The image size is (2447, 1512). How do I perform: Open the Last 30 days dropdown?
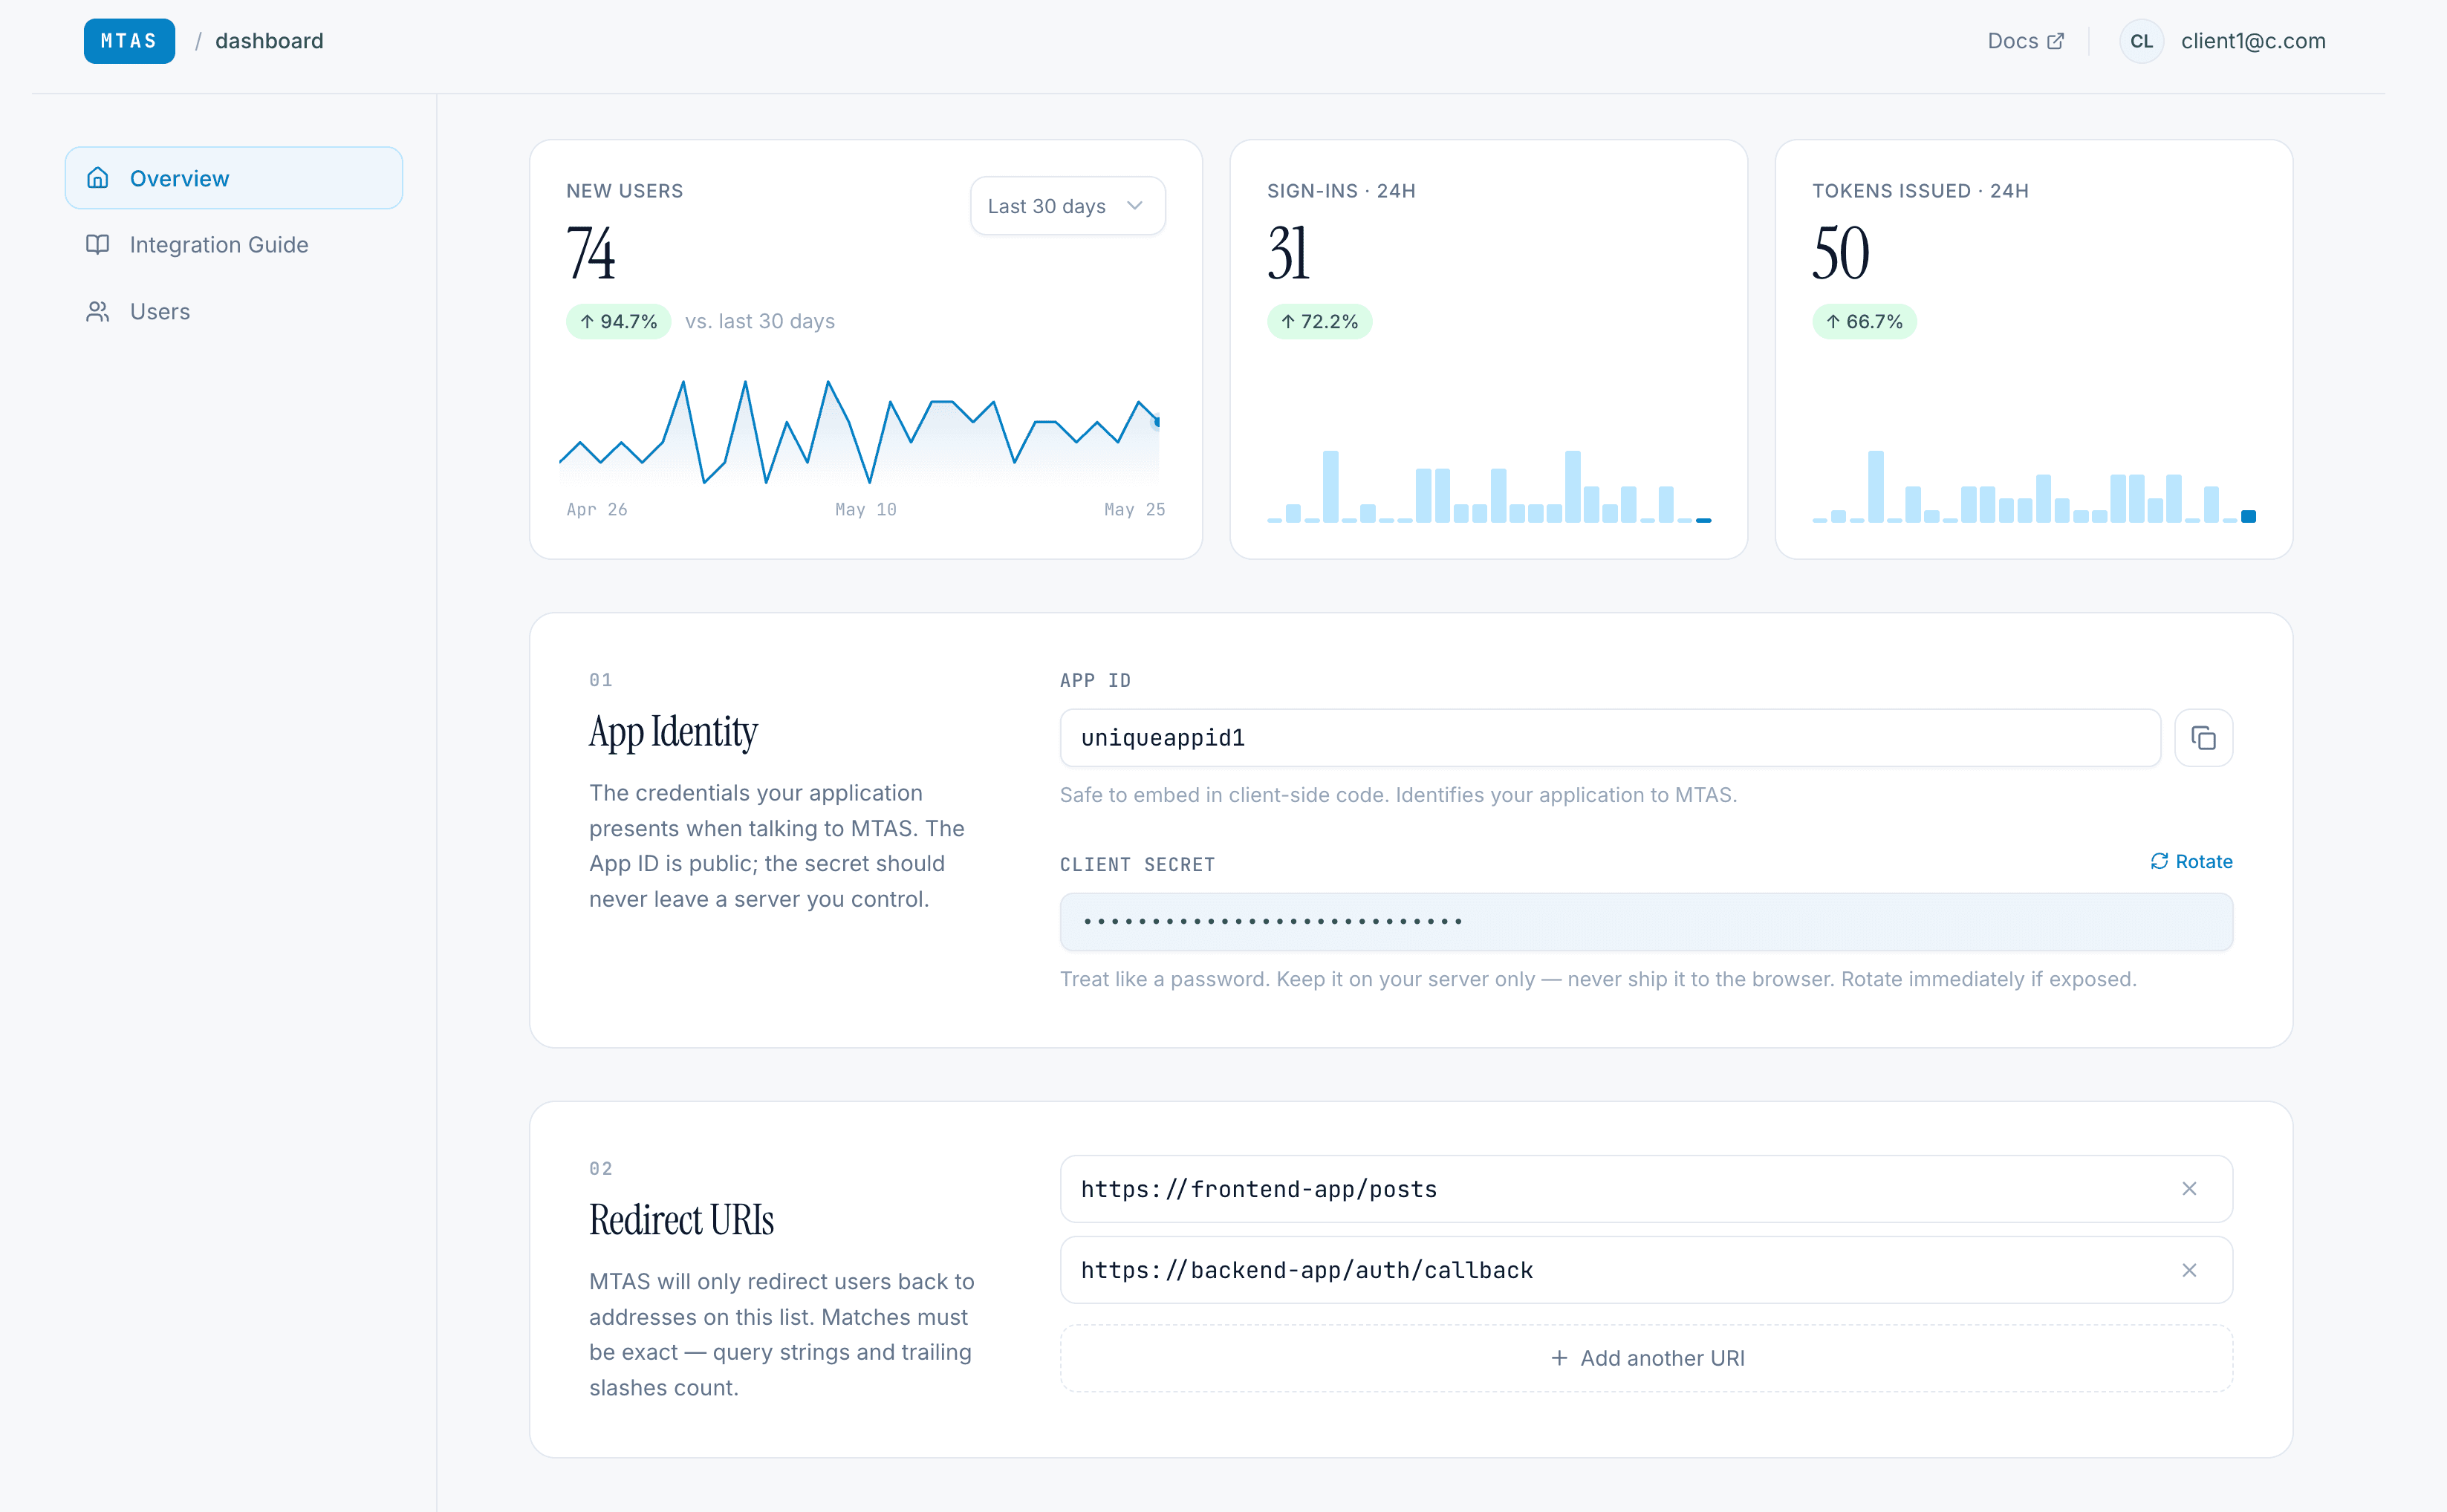(1067, 206)
